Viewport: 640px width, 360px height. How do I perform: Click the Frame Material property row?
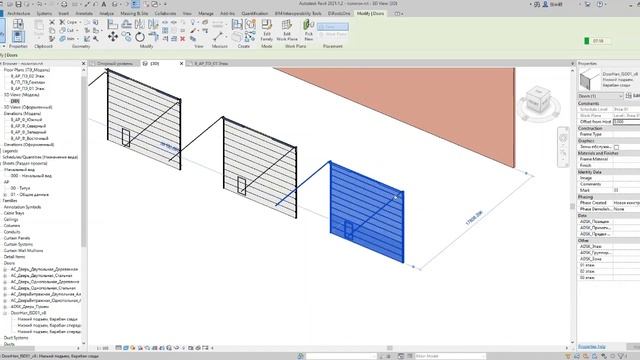point(609,159)
